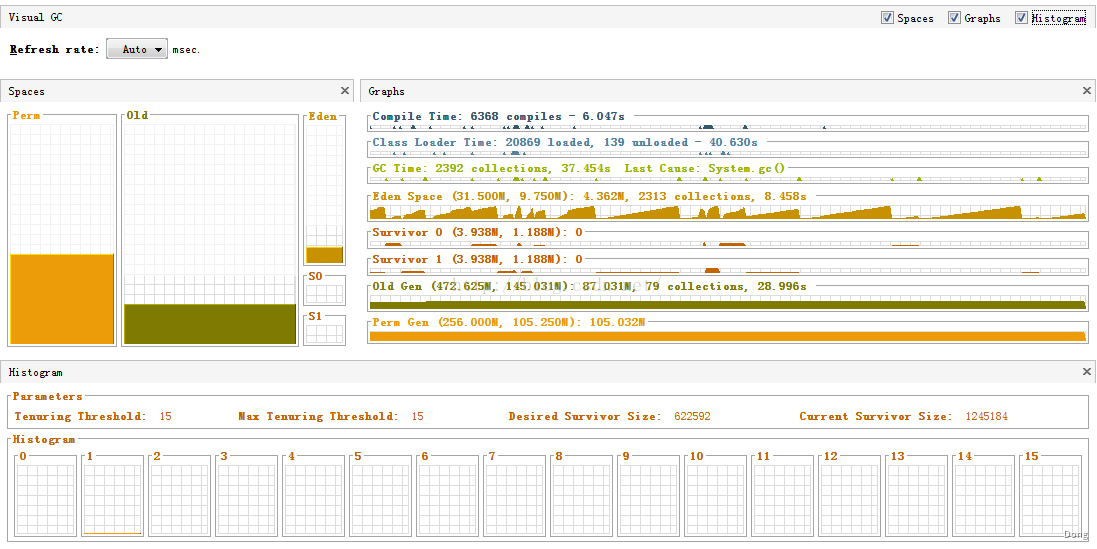Click the Perm space usage bar
Screen dimensions: 1097x549
(x=62, y=299)
